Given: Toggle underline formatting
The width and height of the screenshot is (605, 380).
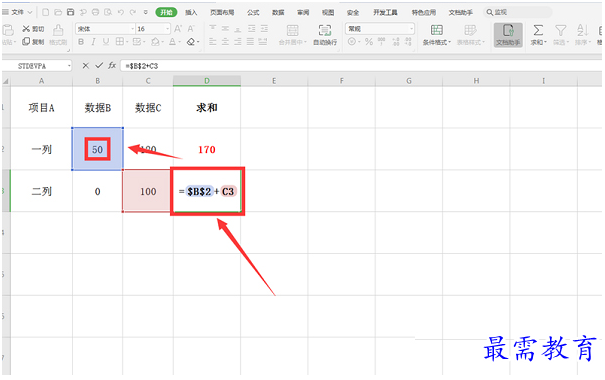Looking at the screenshot, I should pos(106,42).
